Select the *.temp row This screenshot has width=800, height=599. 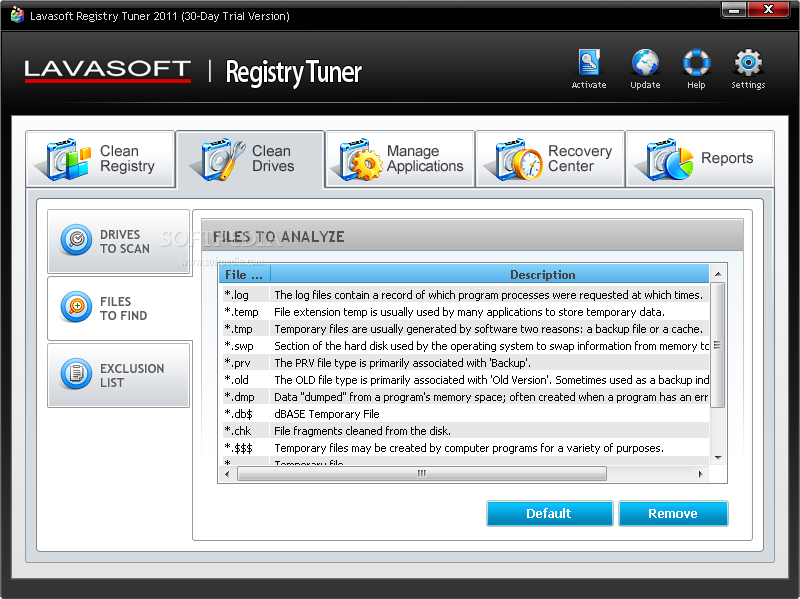[x=465, y=312]
